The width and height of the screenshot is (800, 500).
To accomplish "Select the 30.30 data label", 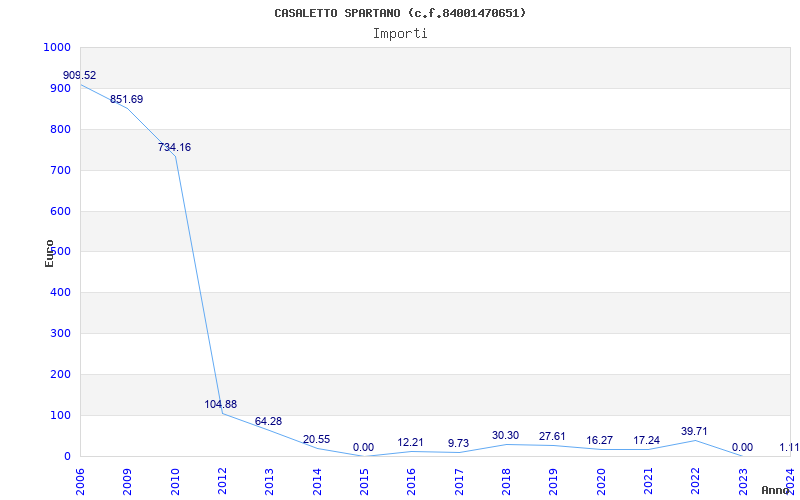I will click(506, 436).
